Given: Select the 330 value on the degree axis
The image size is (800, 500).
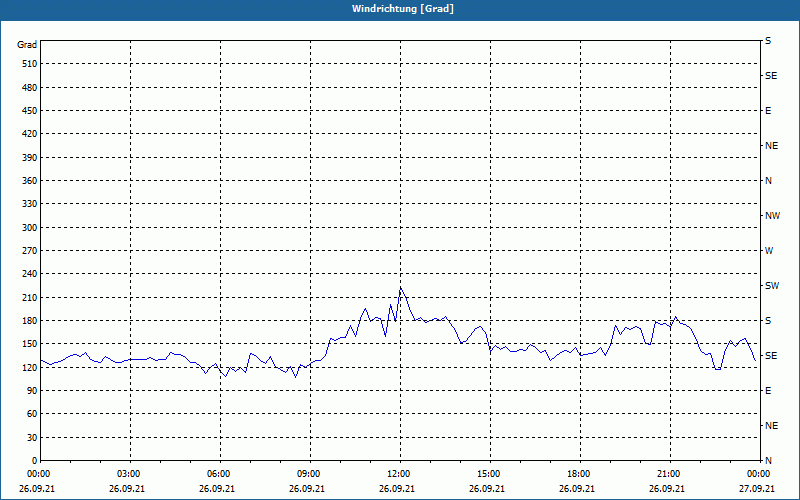Looking at the screenshot, I should point(30,204).
